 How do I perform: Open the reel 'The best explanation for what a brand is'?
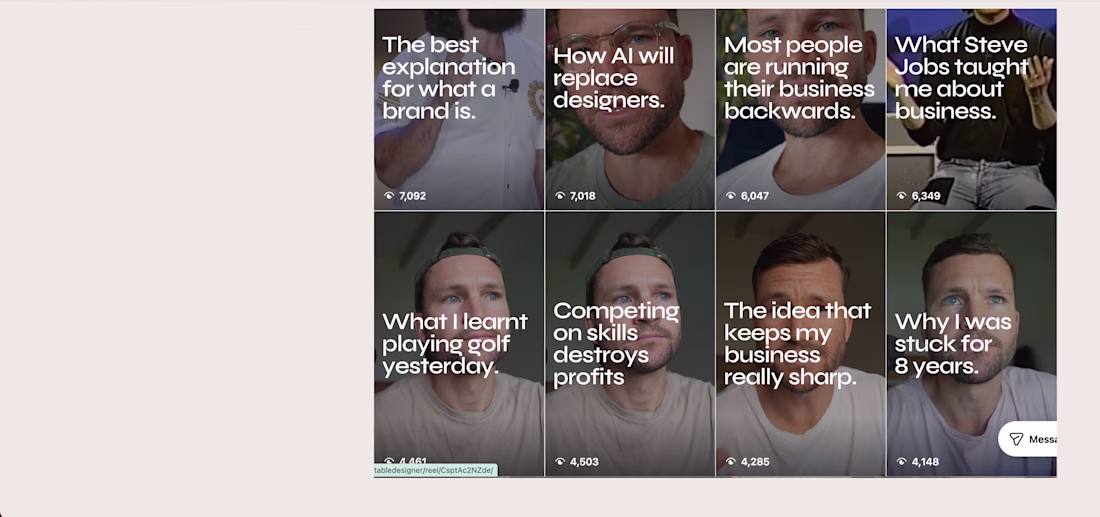click(459, 110)
